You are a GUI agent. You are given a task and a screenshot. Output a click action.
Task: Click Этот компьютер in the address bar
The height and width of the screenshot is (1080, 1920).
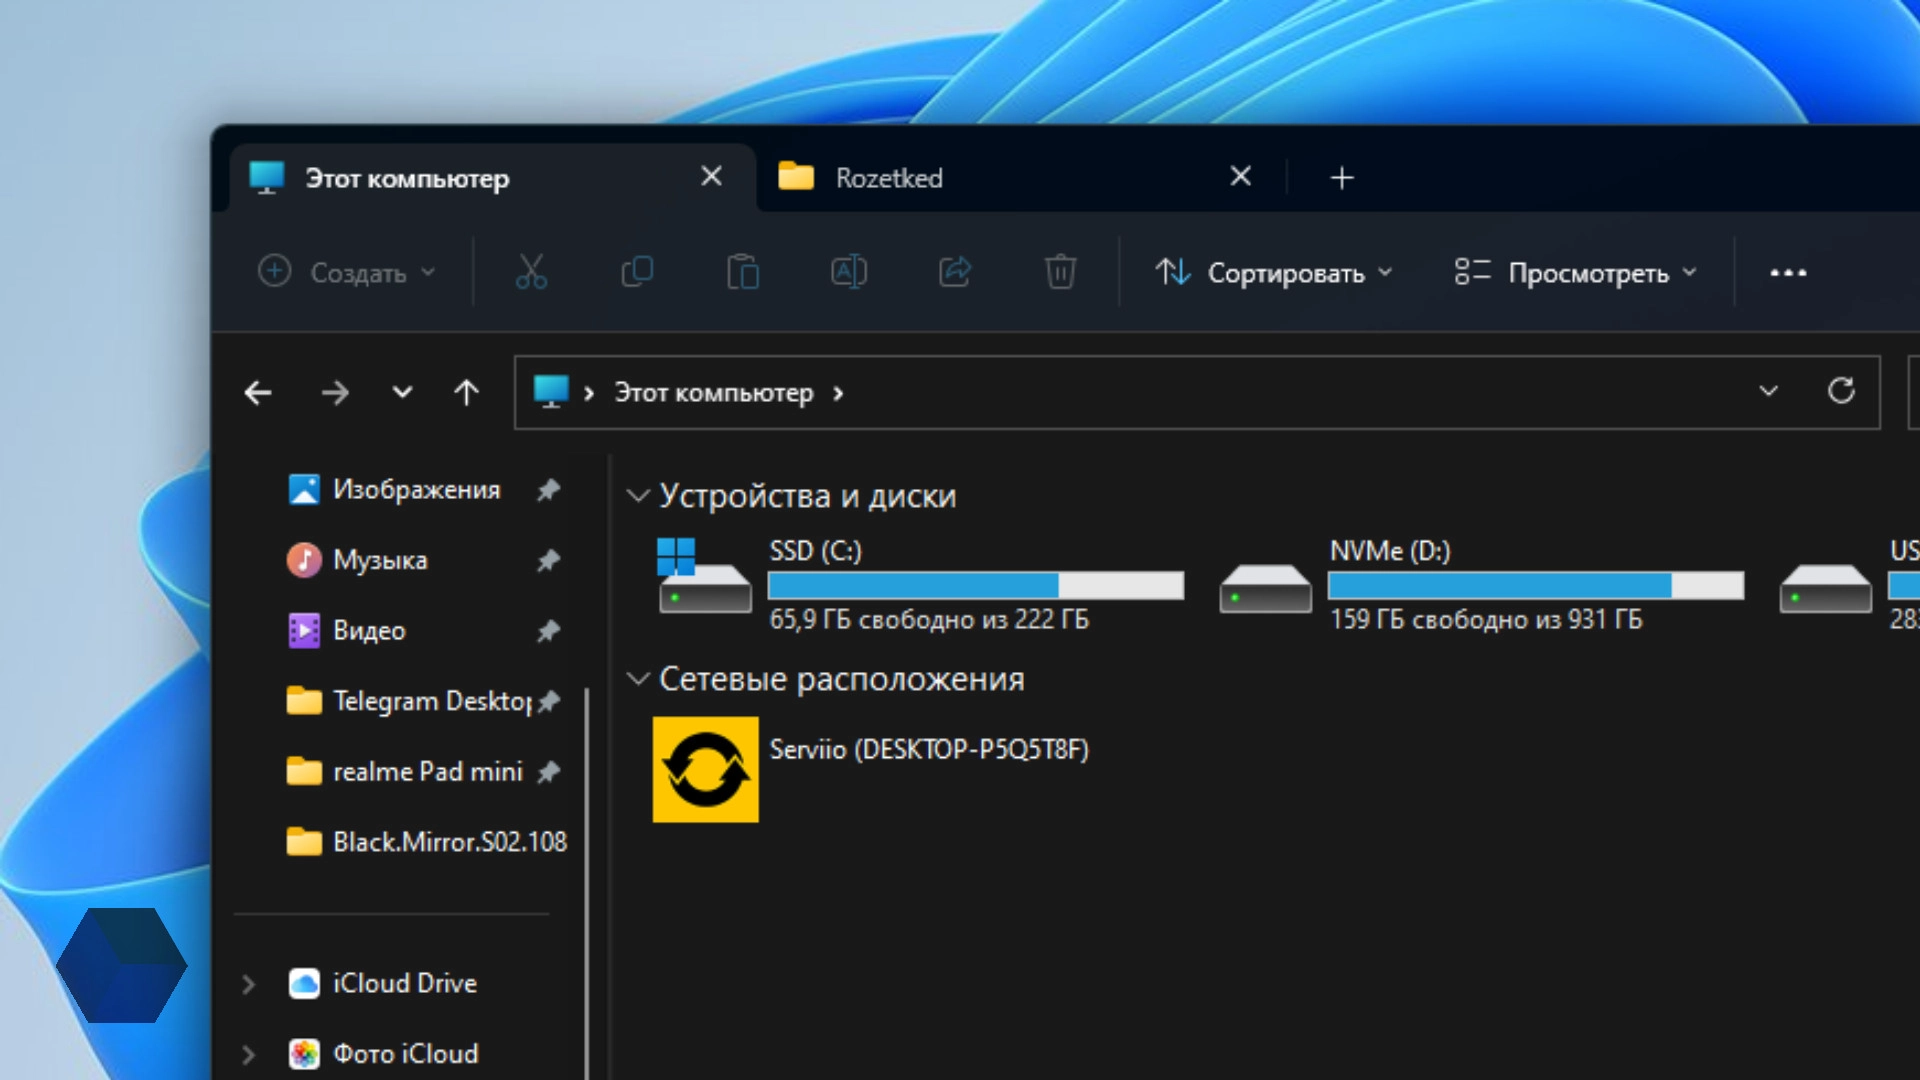point(714,392)
